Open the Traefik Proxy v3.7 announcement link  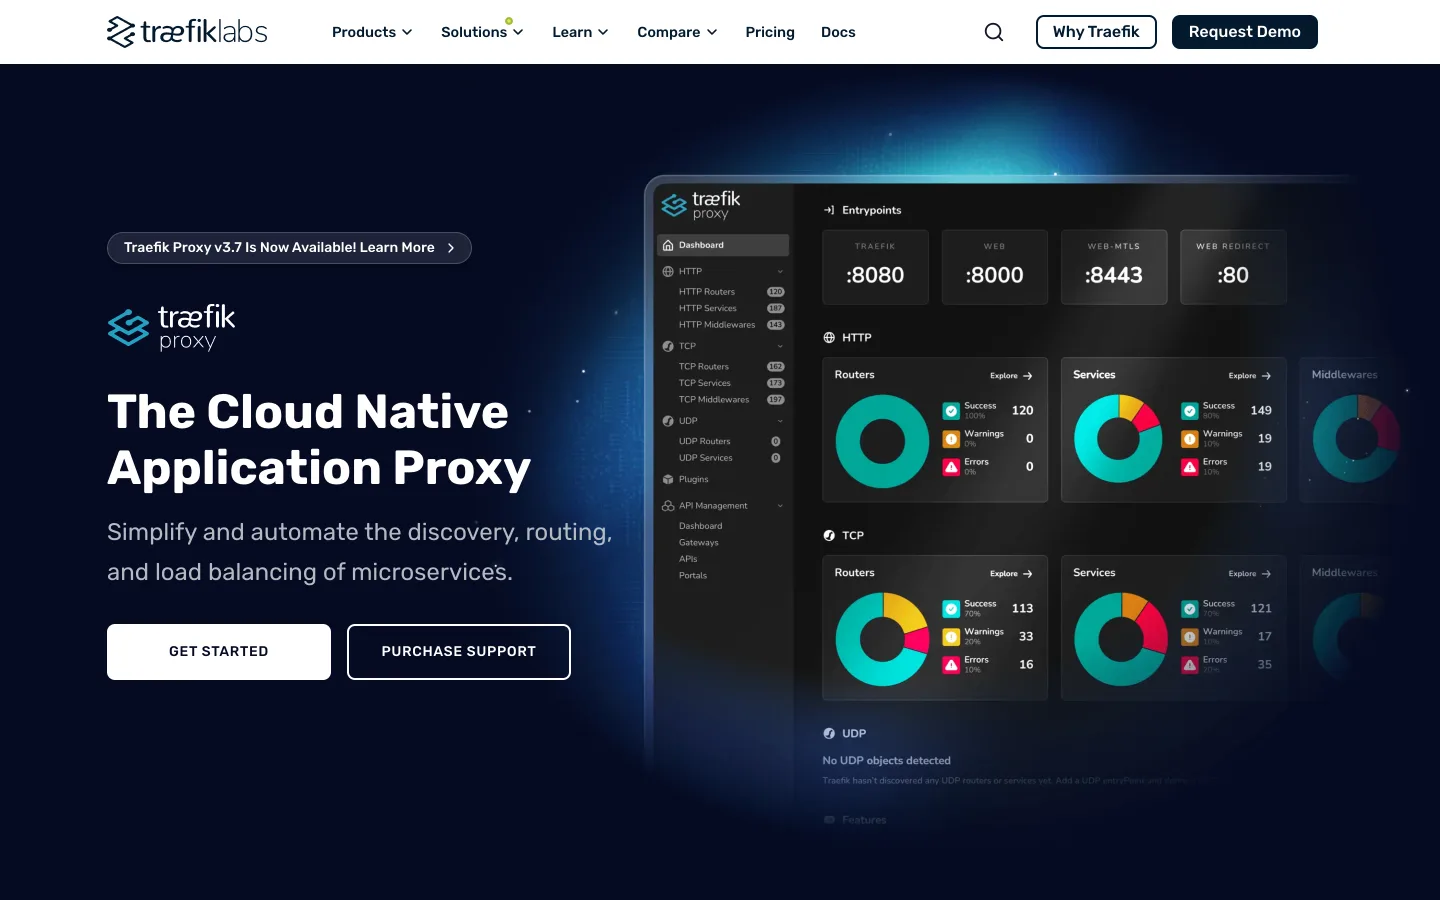coord(289,248)
